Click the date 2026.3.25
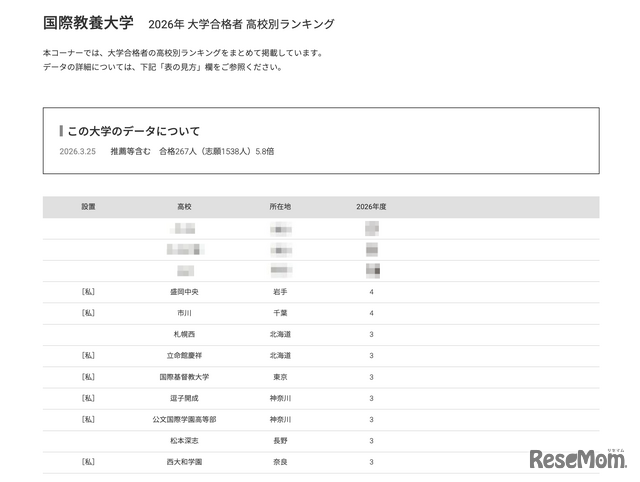The height and width of the screenshot is (482, 640). point(78,151)
